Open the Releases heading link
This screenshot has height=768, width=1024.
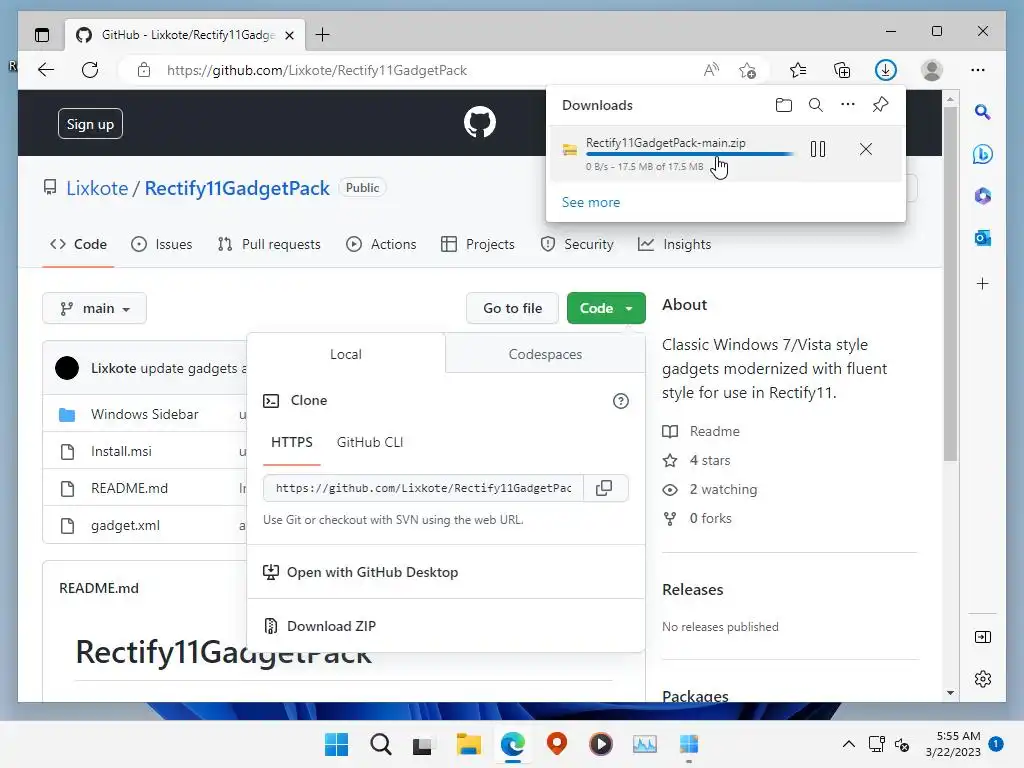[692, 590]
